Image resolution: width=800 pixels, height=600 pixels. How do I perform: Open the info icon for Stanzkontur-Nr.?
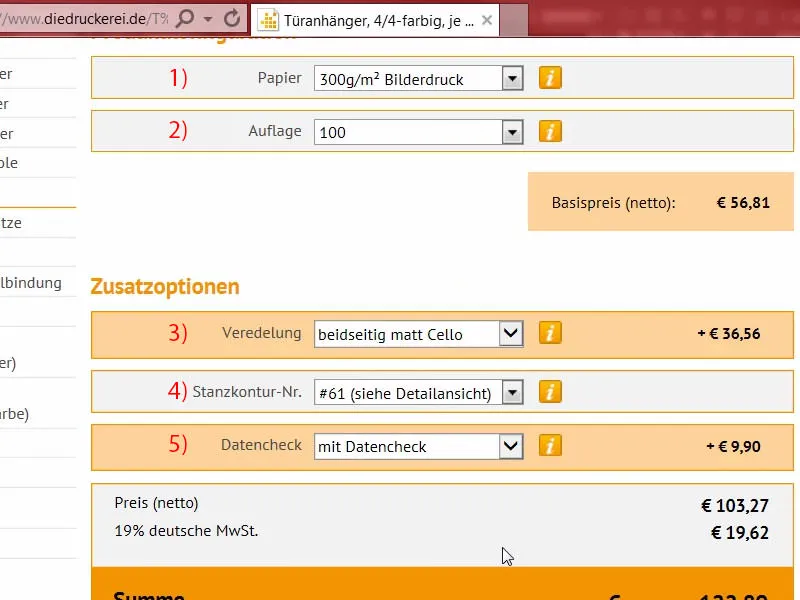coord(550,392)
